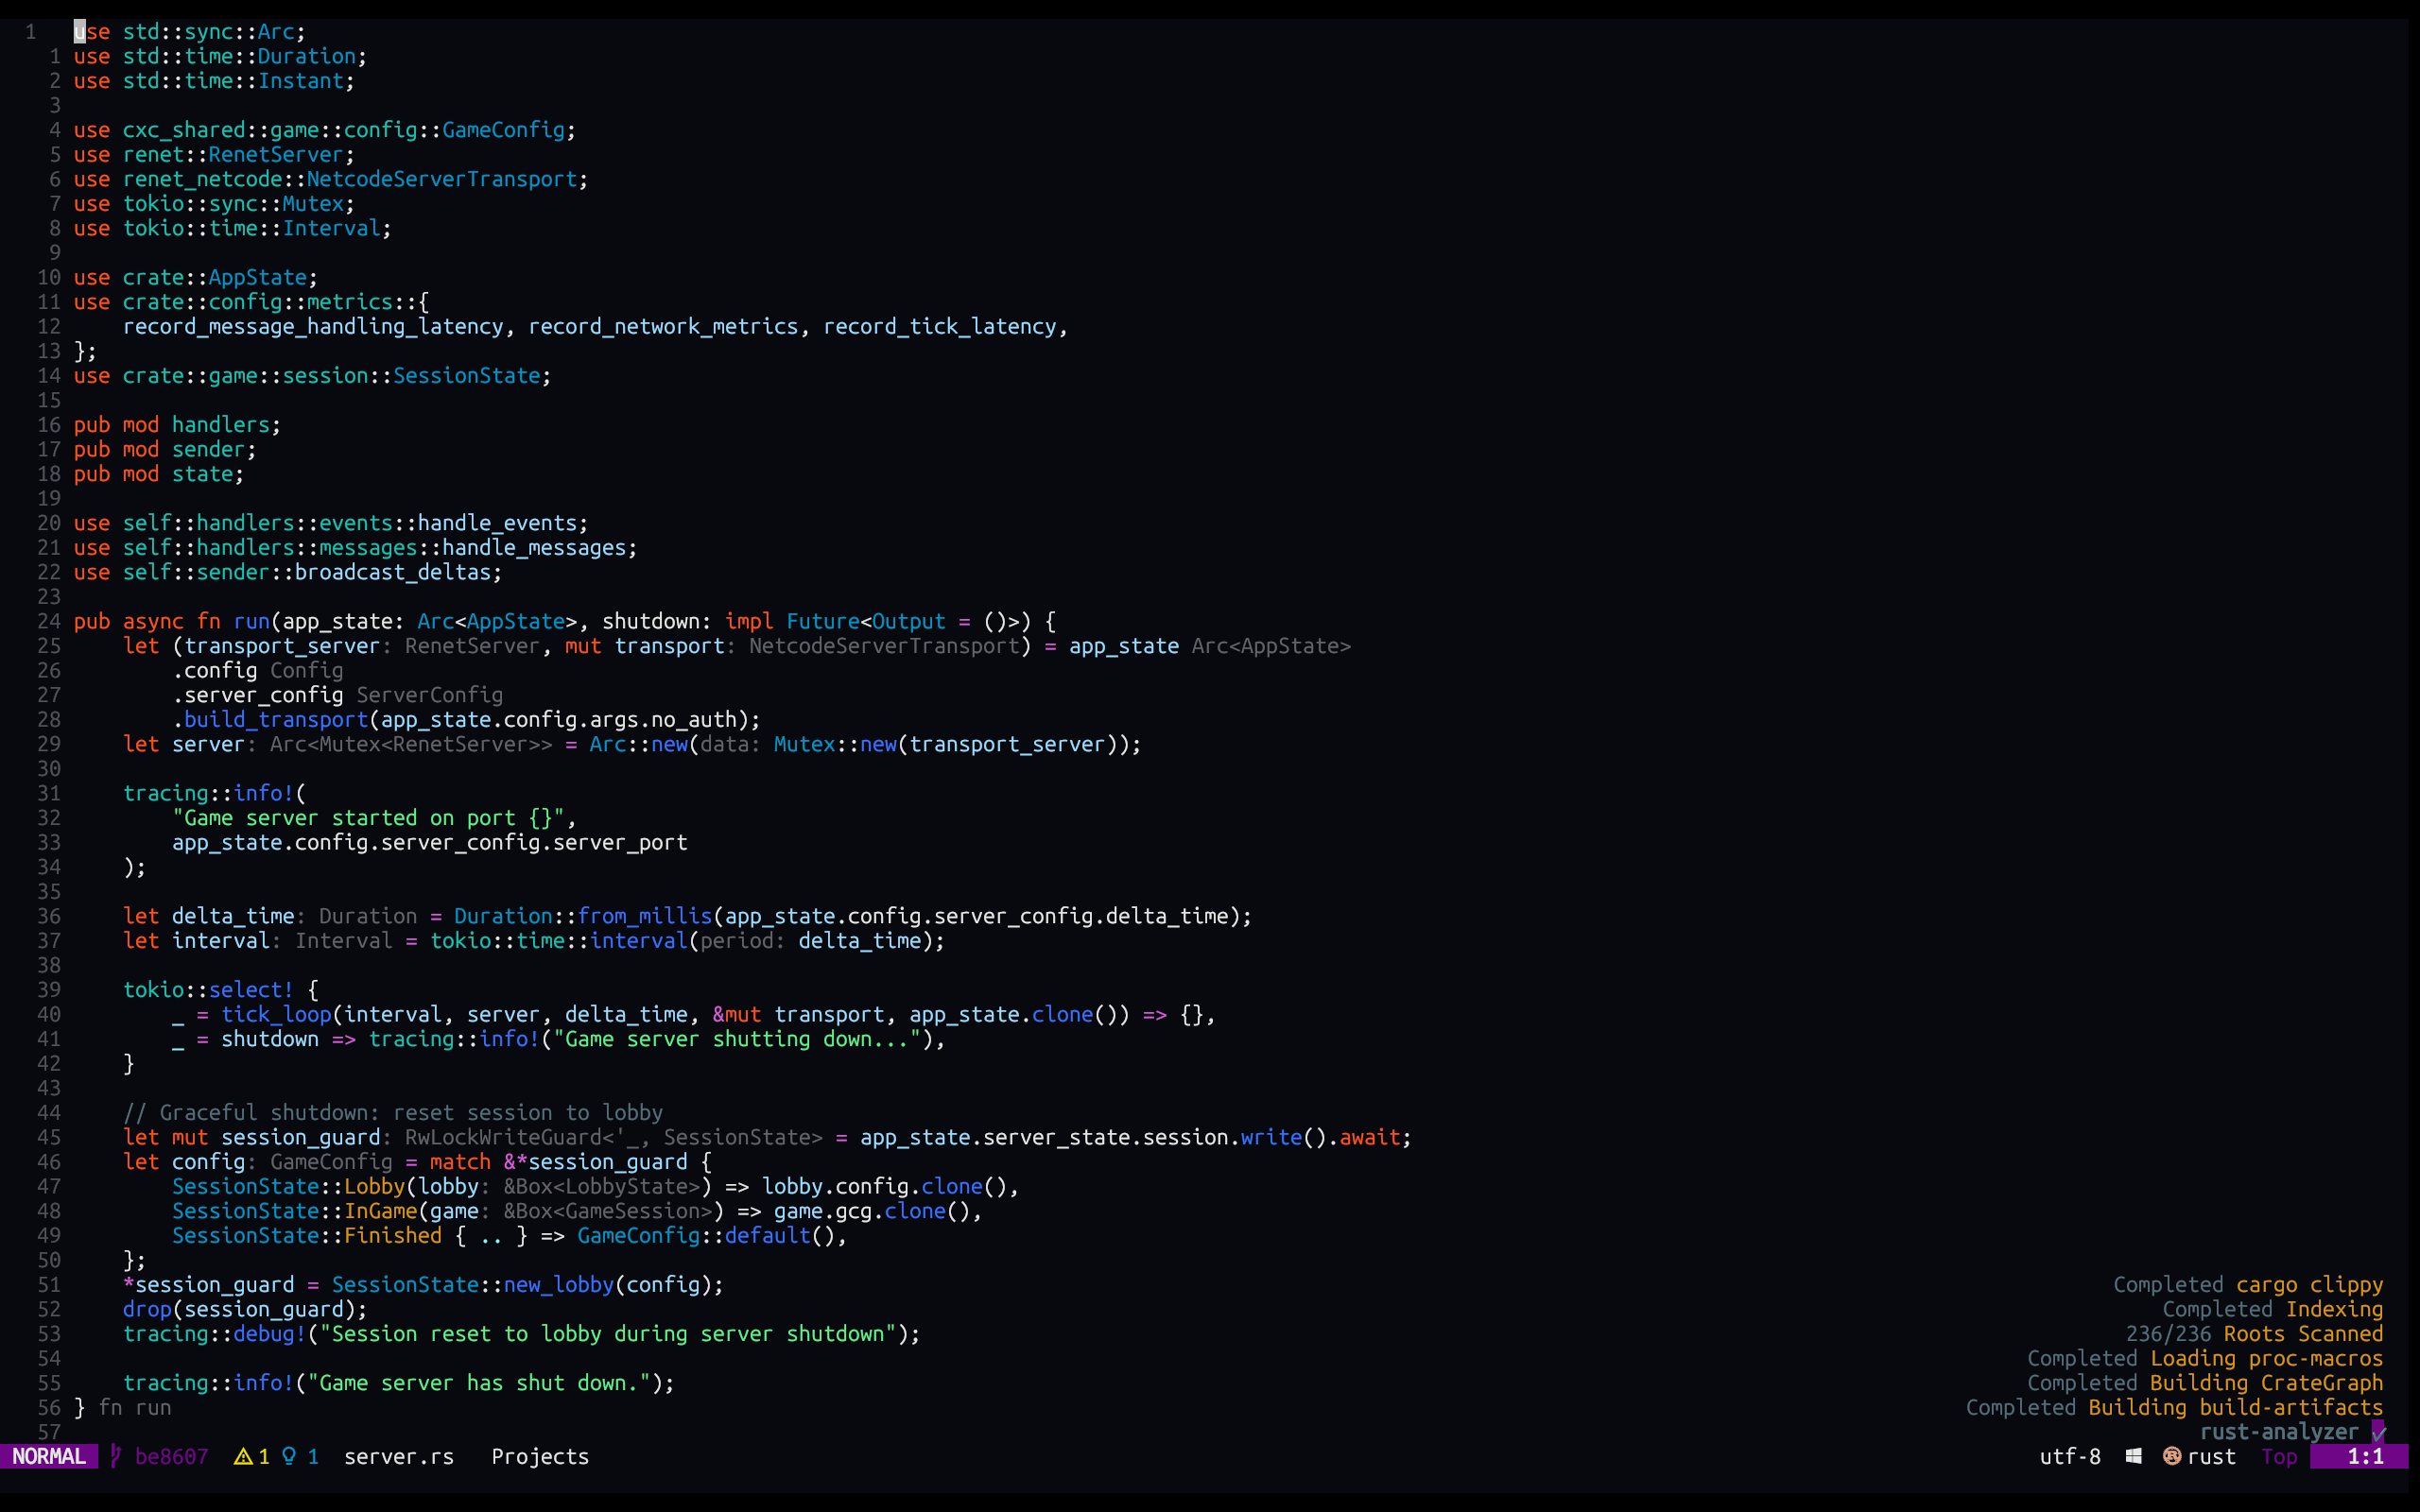Click 'broadcast_deltas' in the use statement
2420x1512 pixels.
coord(393,572)
